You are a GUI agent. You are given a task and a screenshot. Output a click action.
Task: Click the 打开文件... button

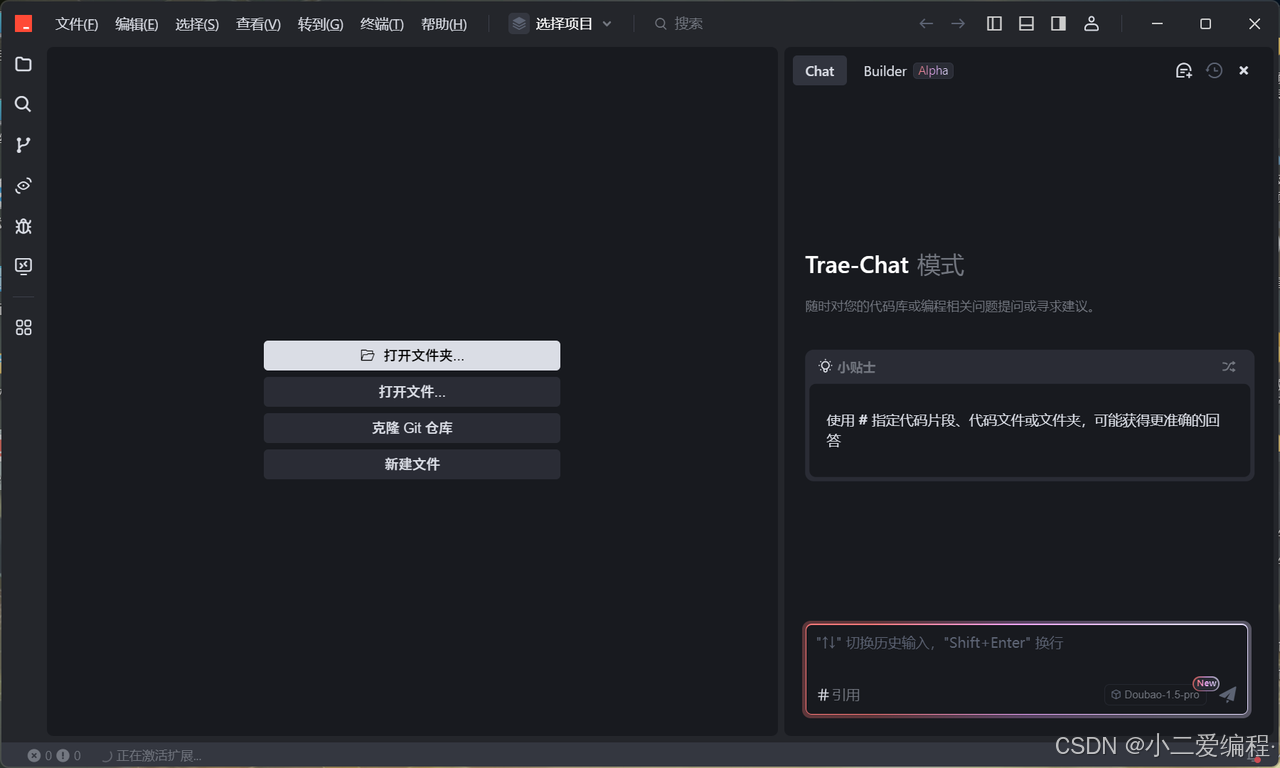click(412, 392)
